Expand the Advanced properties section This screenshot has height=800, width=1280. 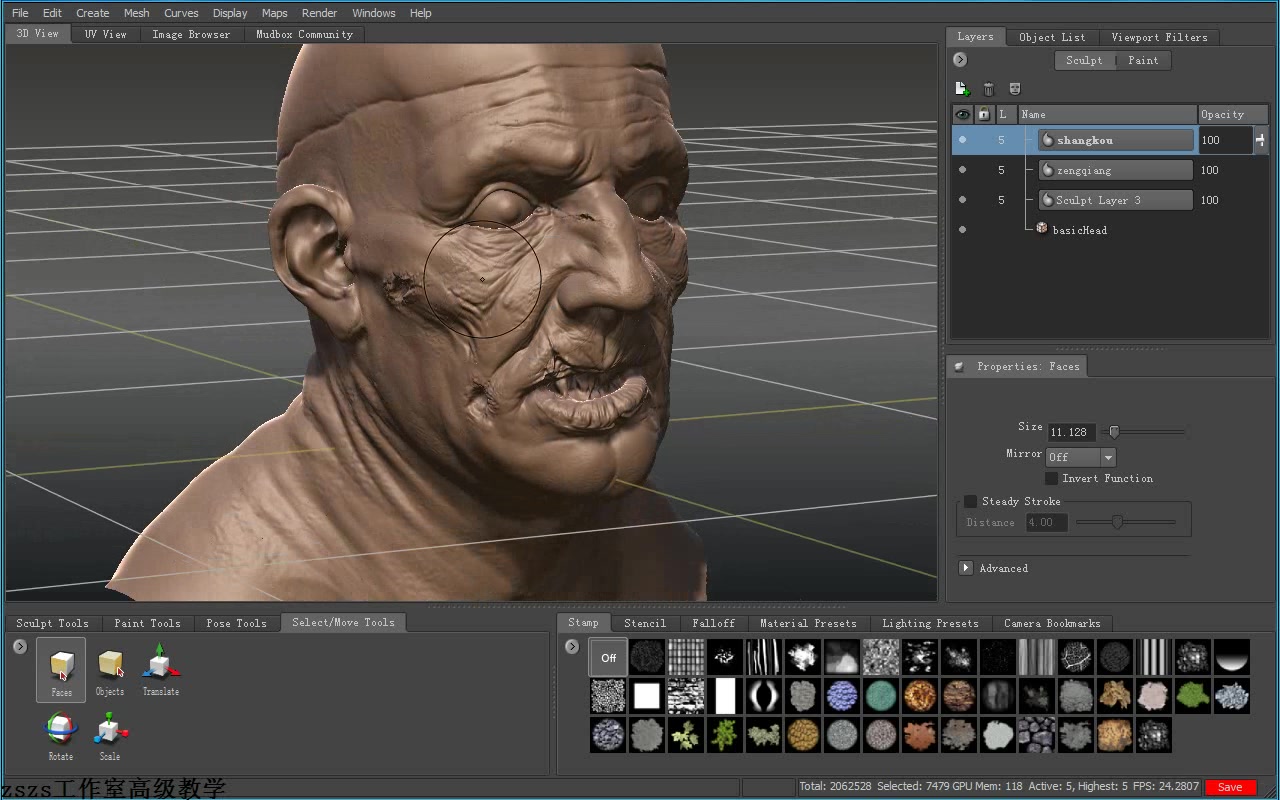tap(966, 568)
